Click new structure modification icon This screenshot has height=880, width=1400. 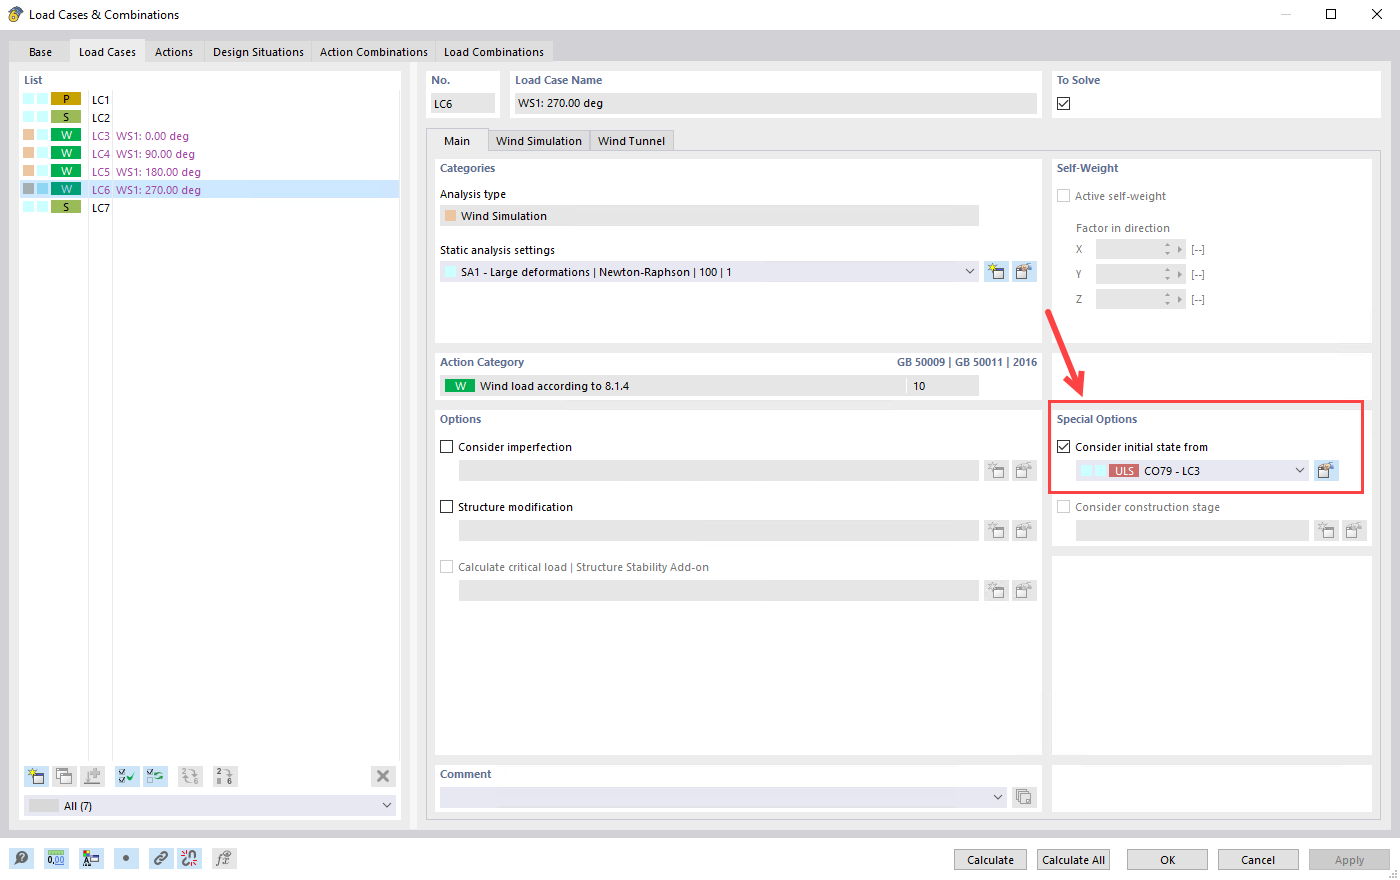996,531
